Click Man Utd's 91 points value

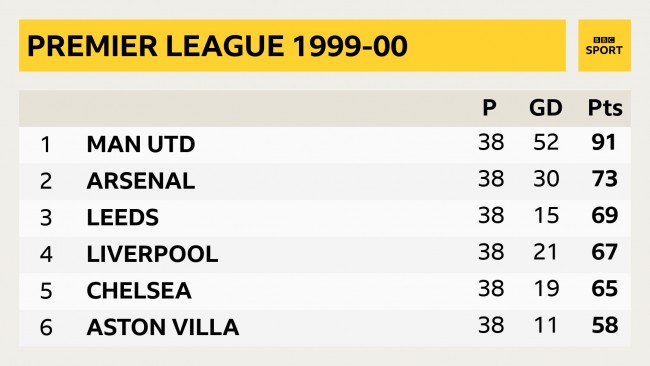pyautogui.click(x=604, y=142)
